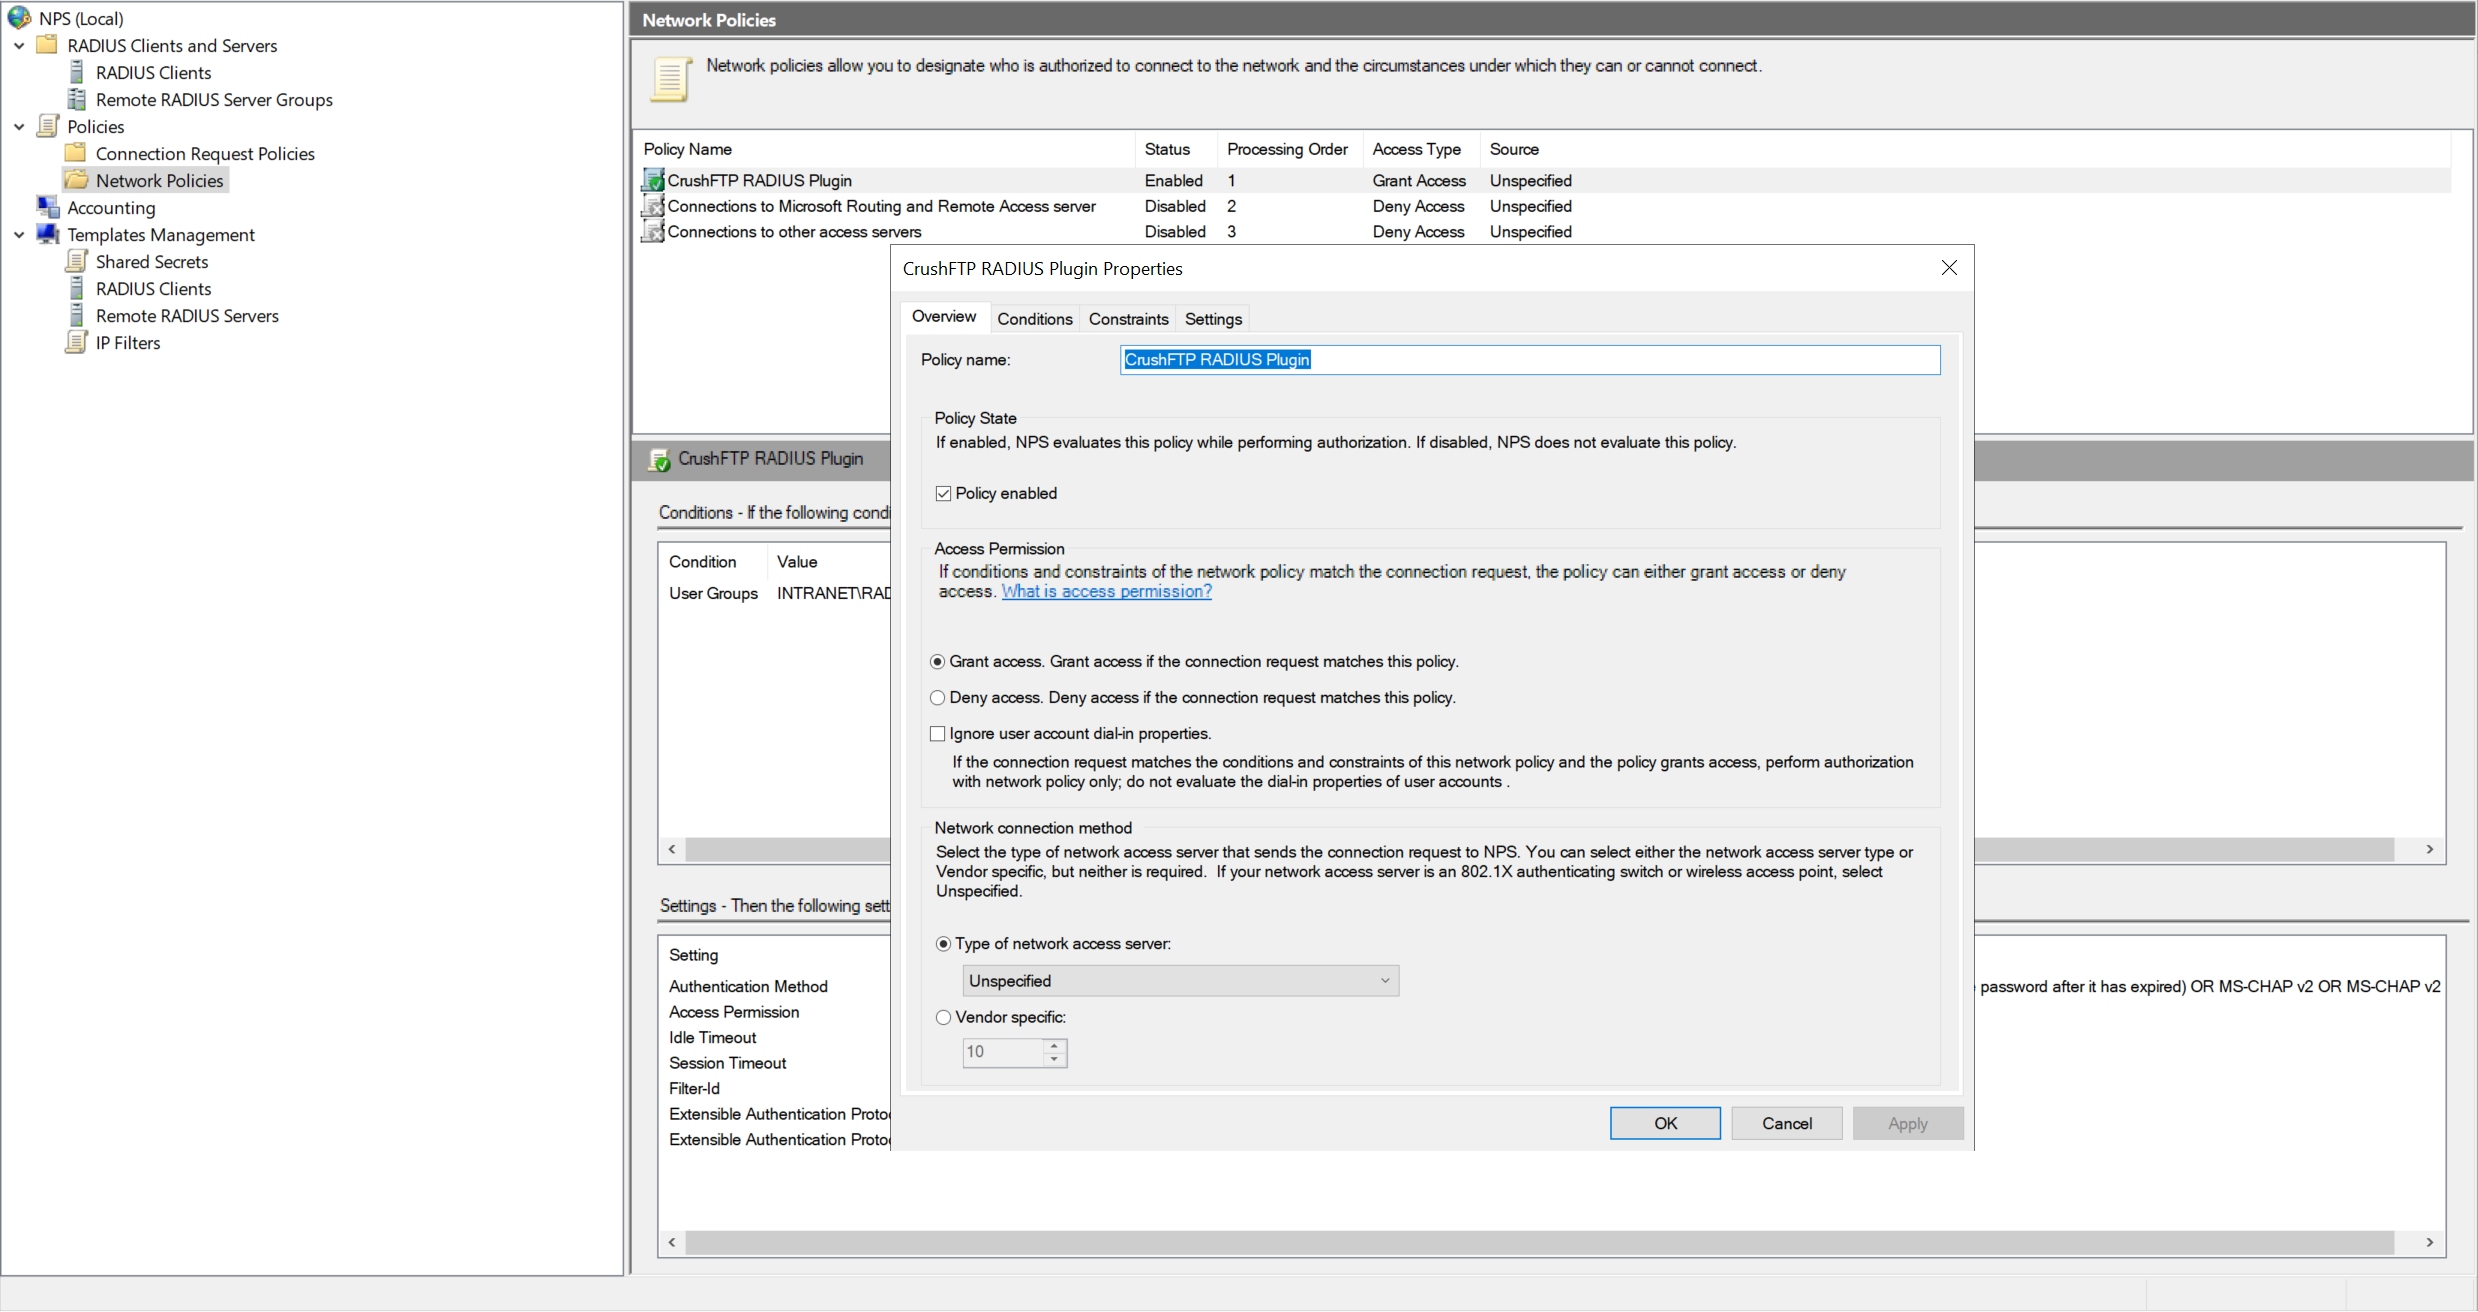
Task: Click the policy icon in CrushFTP details header
Action: 659,459
